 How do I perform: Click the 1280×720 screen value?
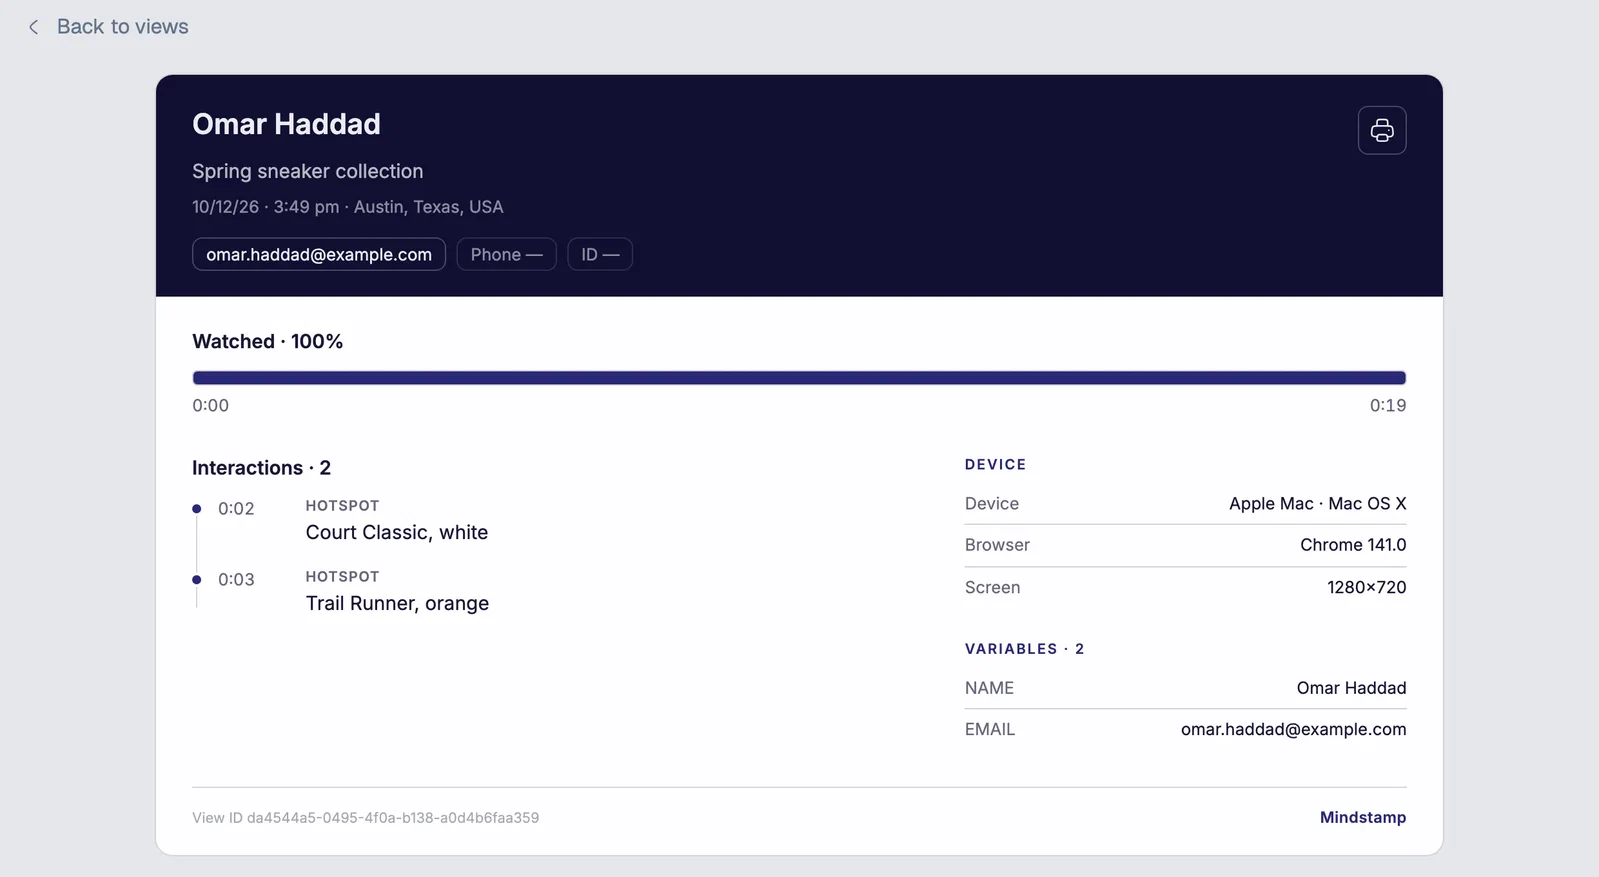(x=1366, y=587)
